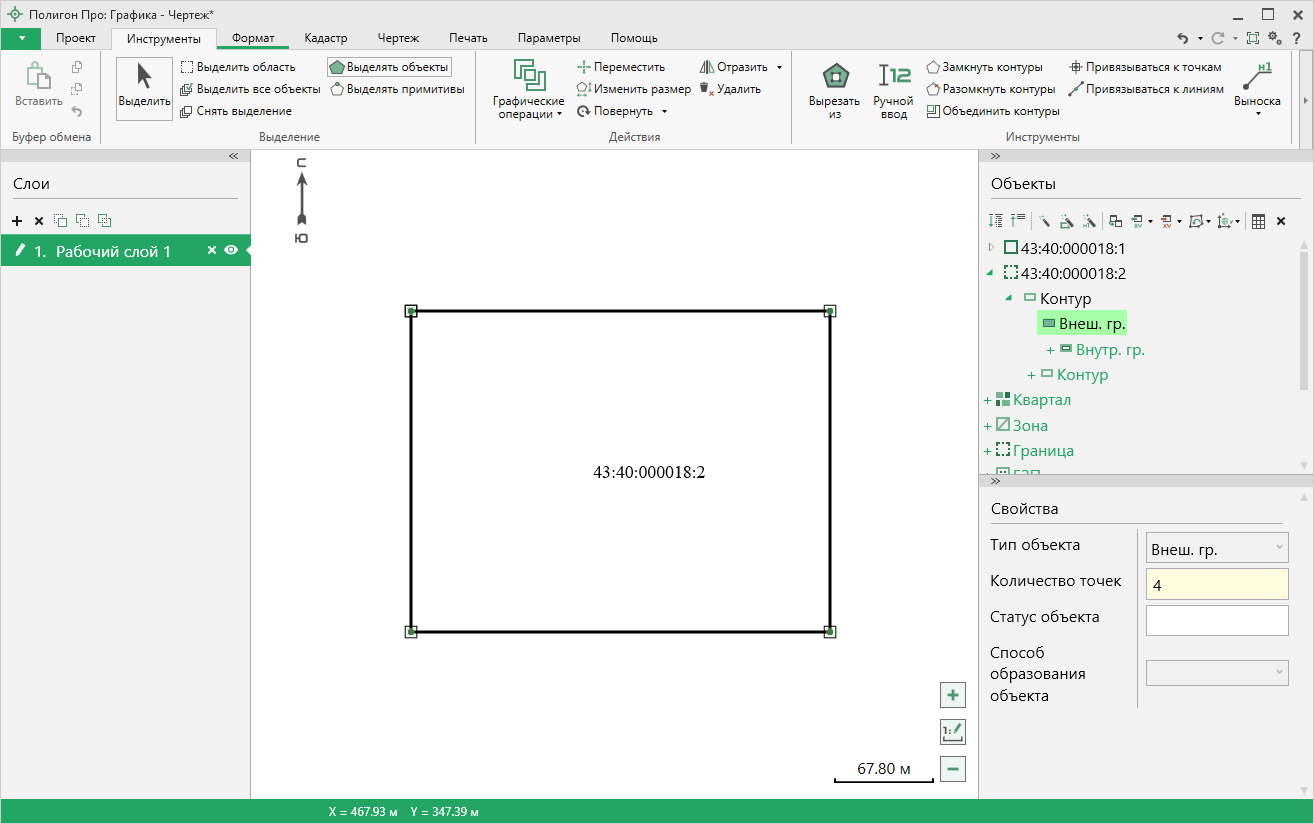Click the zoom out minus button on canvas

click(952, 769)
